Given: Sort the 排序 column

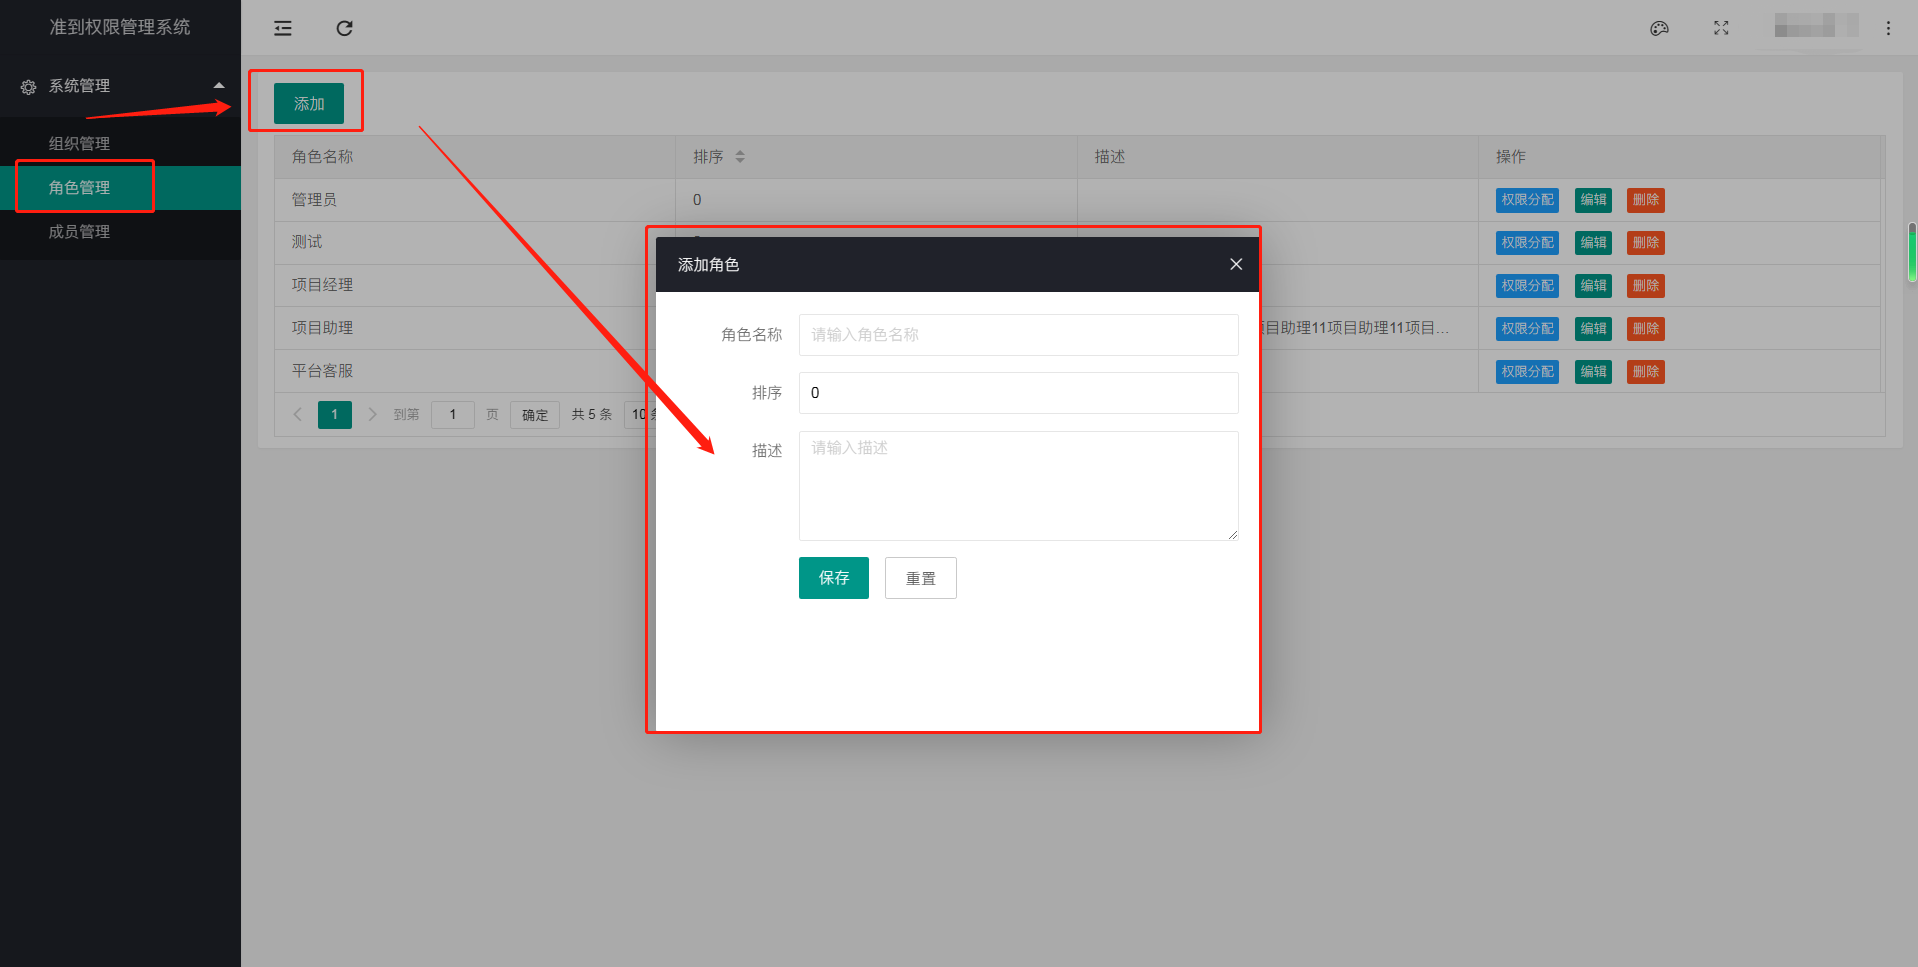Looking at the screenshot, I should click(x=740, y=157).
